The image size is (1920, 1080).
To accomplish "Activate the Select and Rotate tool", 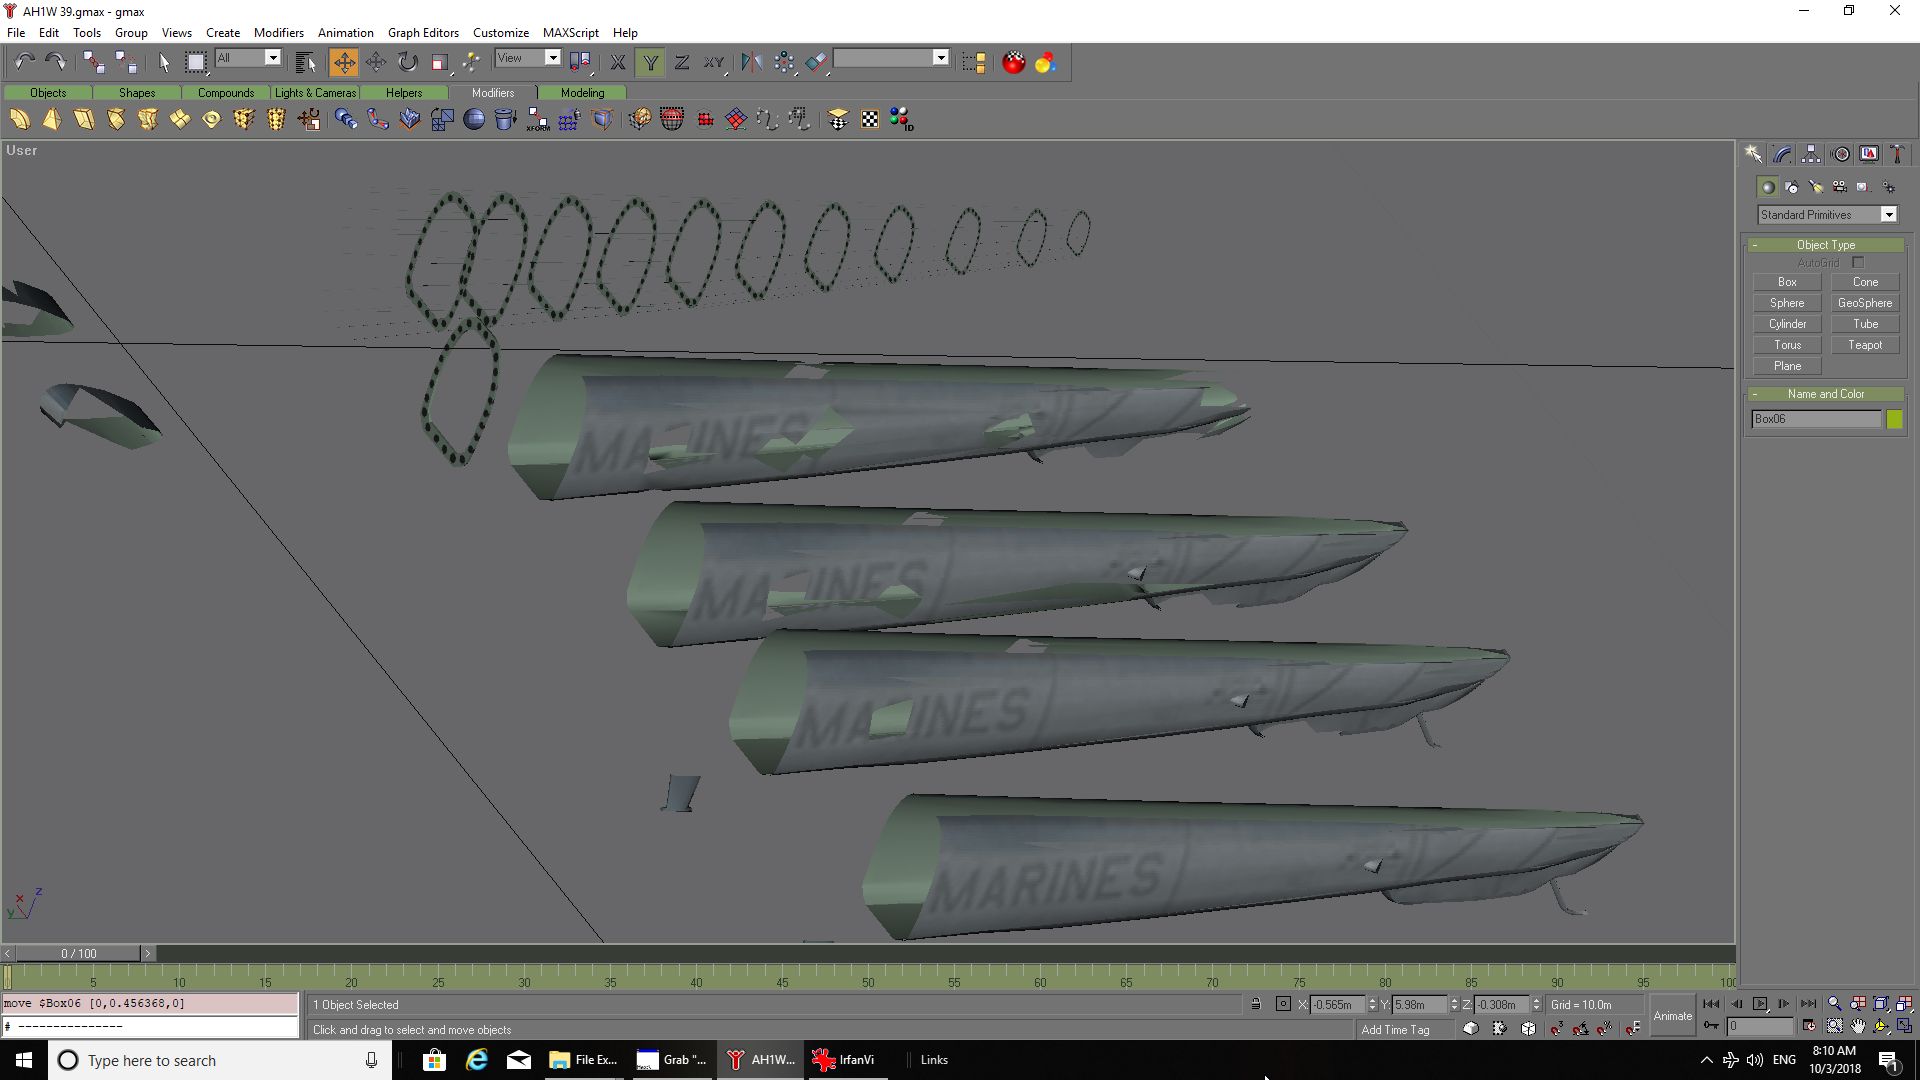I will (x=407, y=62).
